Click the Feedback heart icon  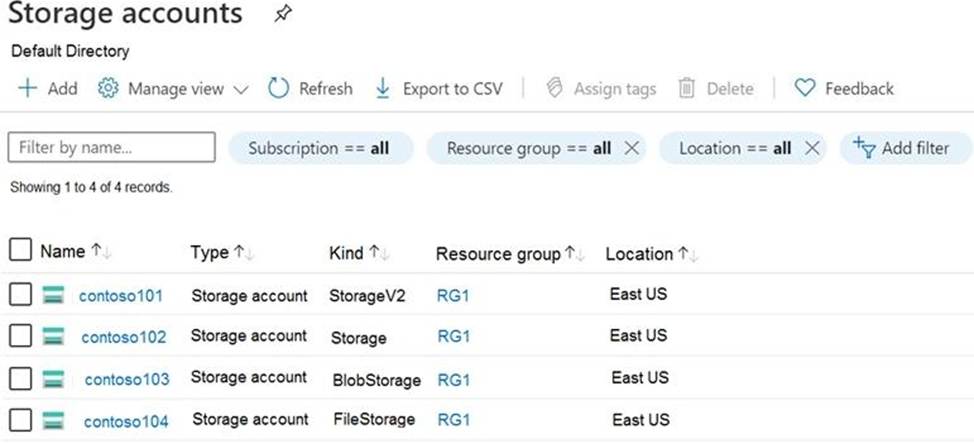[805, 88]
